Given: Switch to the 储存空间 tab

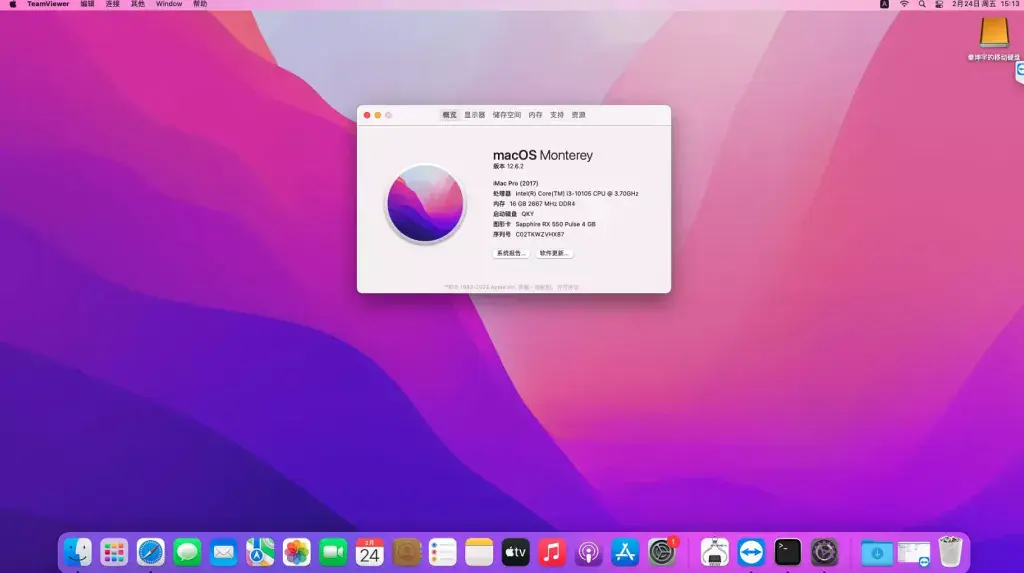Looking at the screenshot, I should [x=507, y=115].
